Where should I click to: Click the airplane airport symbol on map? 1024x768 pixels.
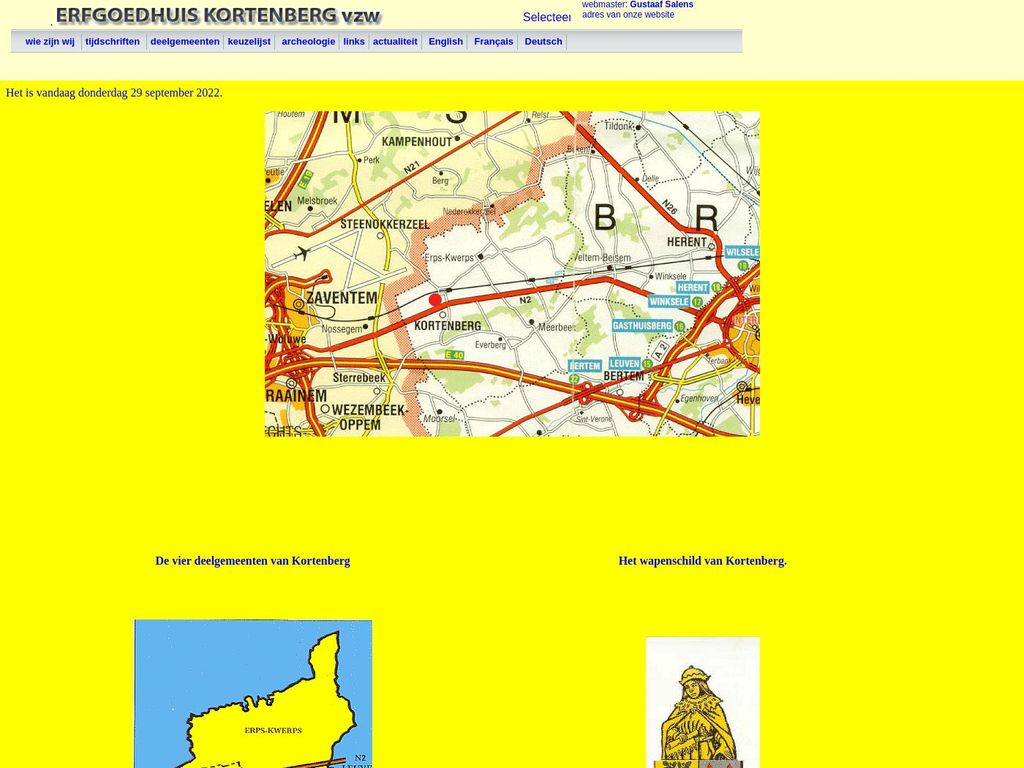(x=302, y=253)
